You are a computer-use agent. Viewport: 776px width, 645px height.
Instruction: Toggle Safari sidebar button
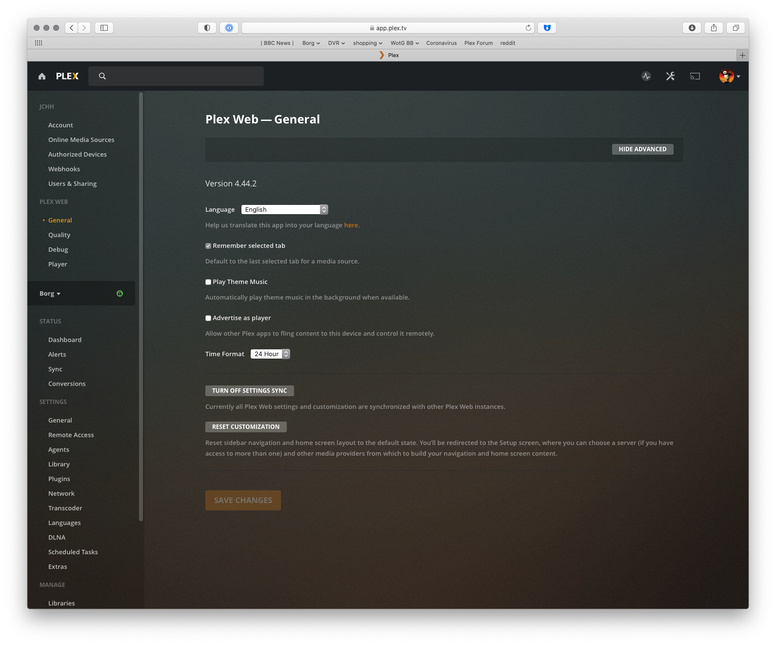click(x=104, y=28)
